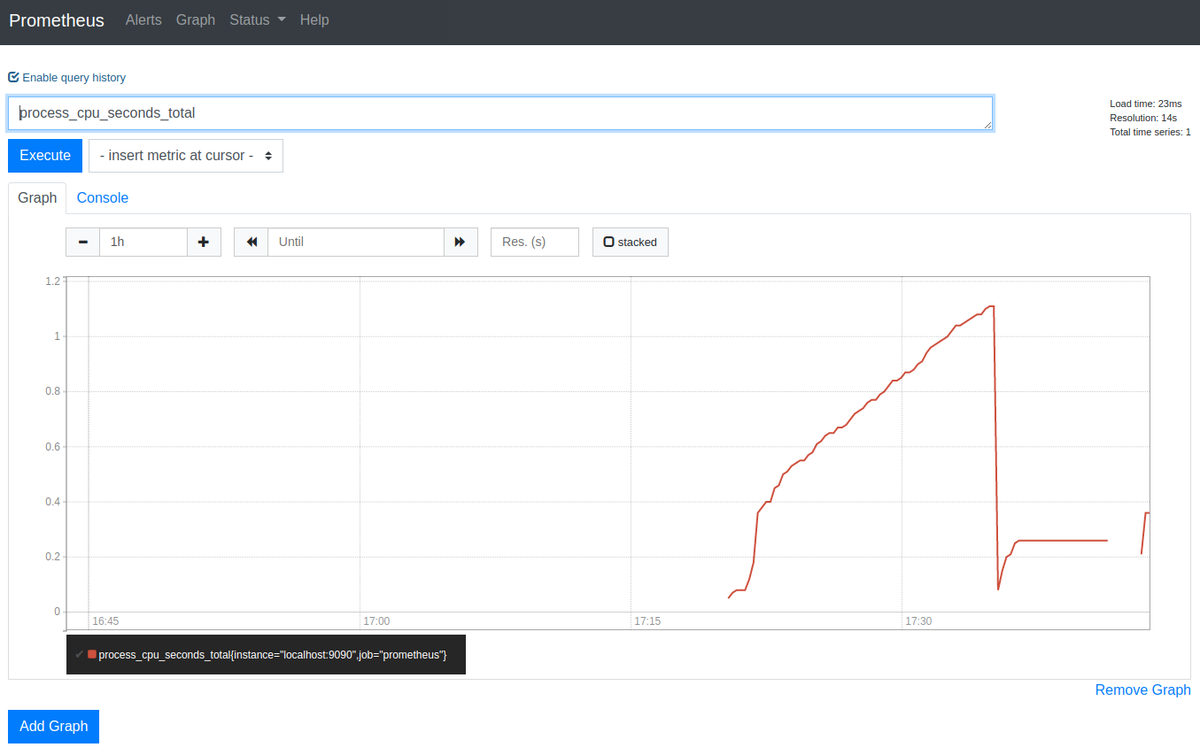This screenshot has width=1200, height=755.
Task: Click the Prometheus brand link
Action: pos(57,20)
